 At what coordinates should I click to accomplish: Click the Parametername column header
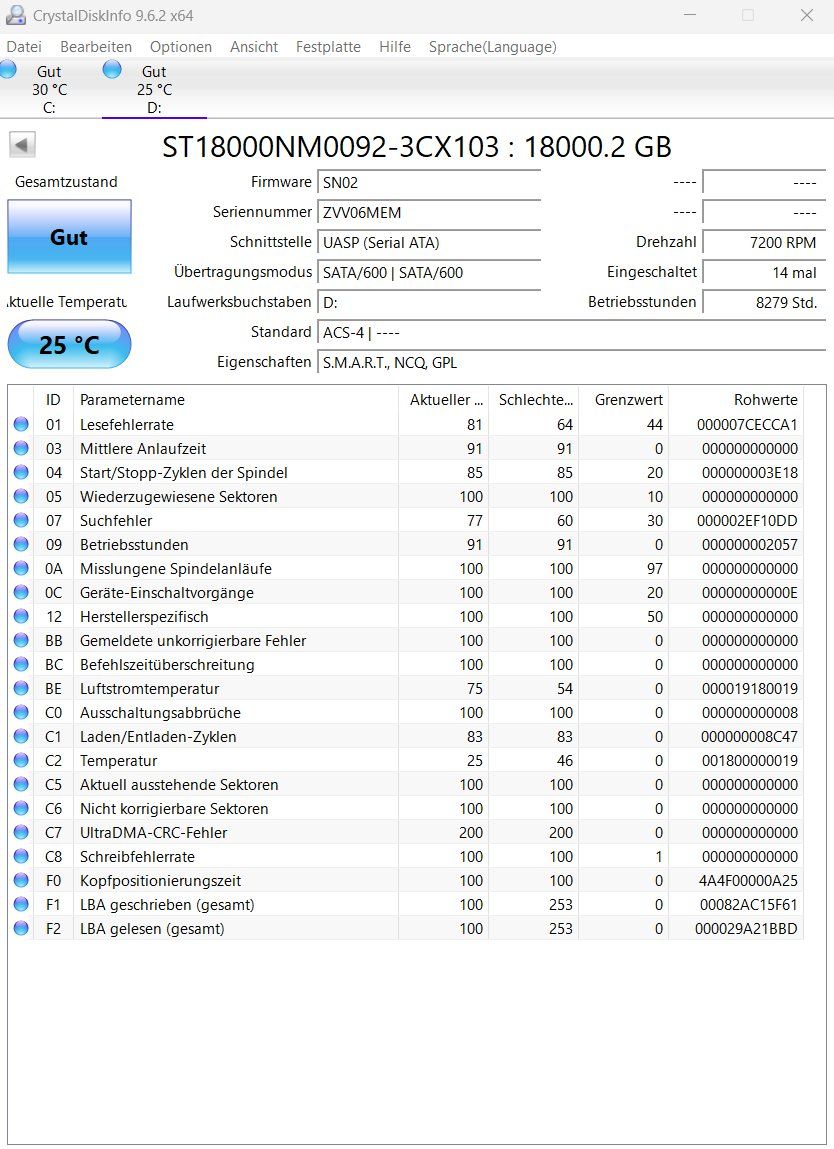point(235,400)
